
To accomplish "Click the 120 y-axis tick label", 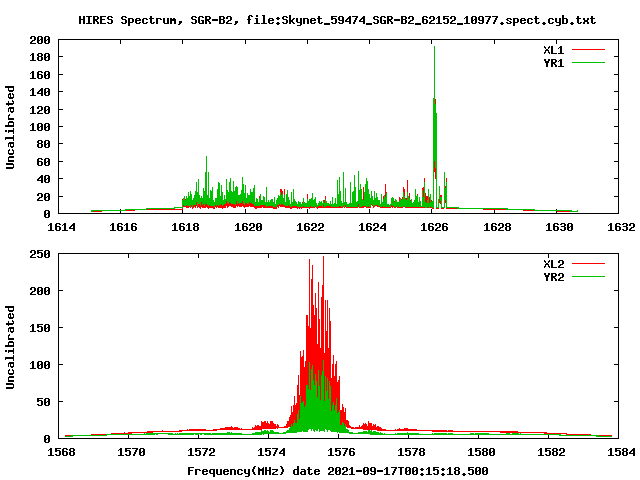I will pos(40,110).
